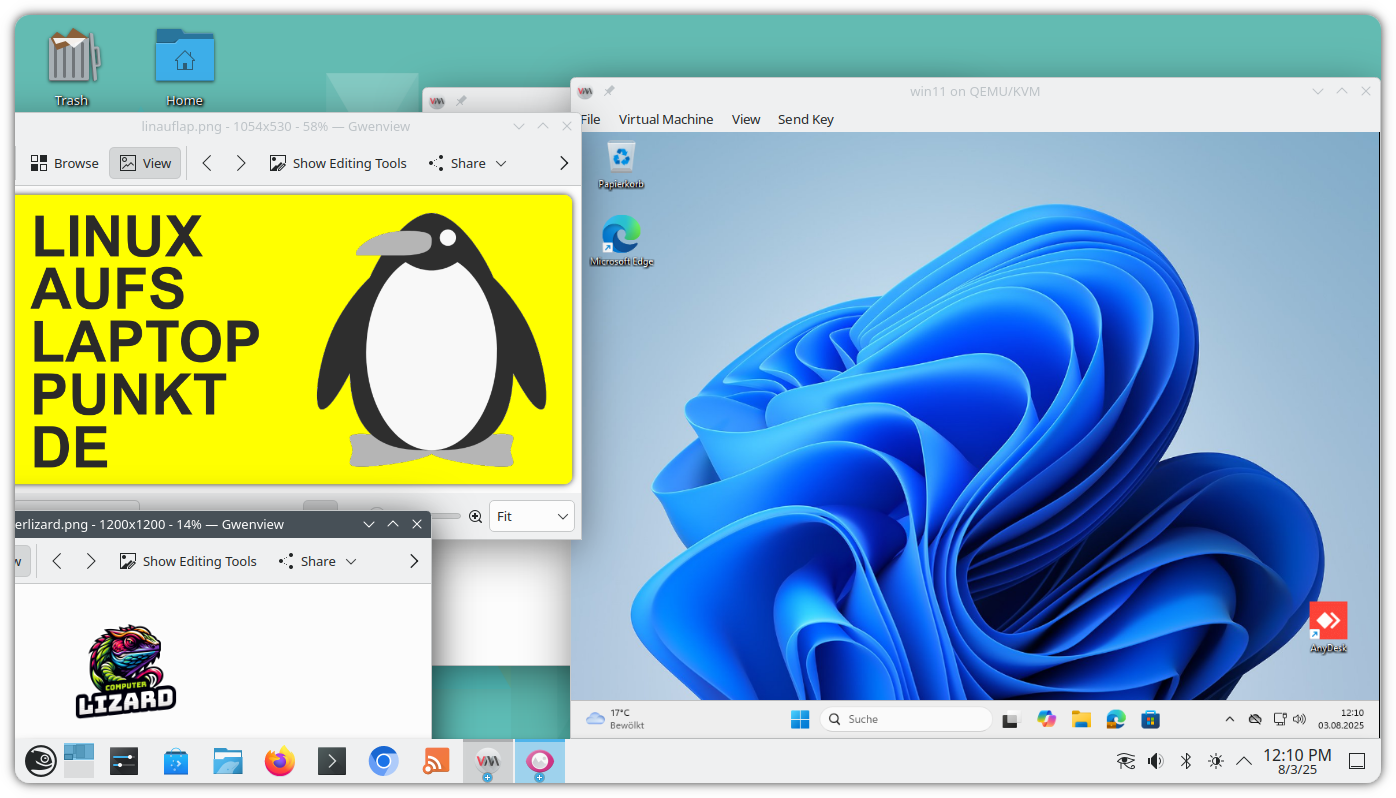1396x798 pixels.
Task: Open the Share dropdown in Gwenview
Action: (x=466, y=163)
